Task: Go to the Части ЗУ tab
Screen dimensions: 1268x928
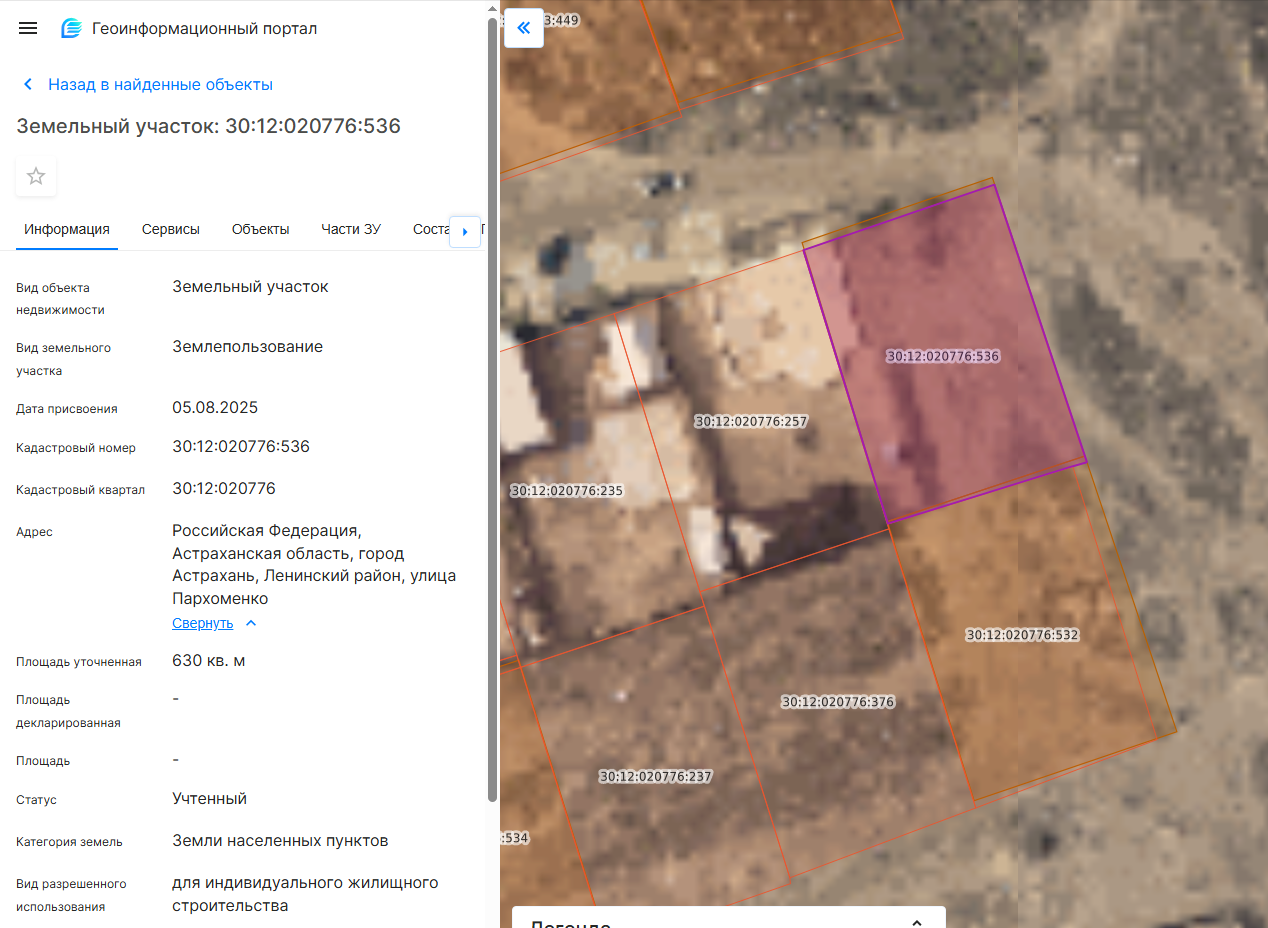Action: [x=351, y=229]
